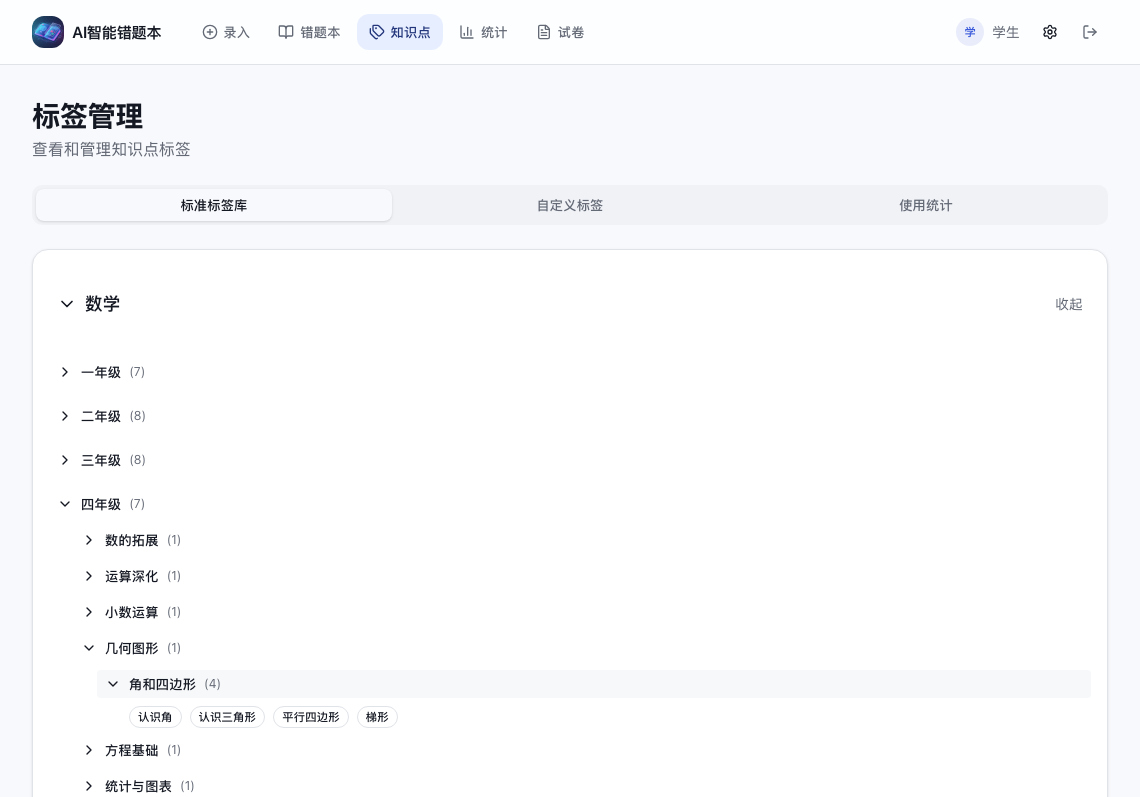Collapse the 几何图形 chevron

tap(89, 648)
